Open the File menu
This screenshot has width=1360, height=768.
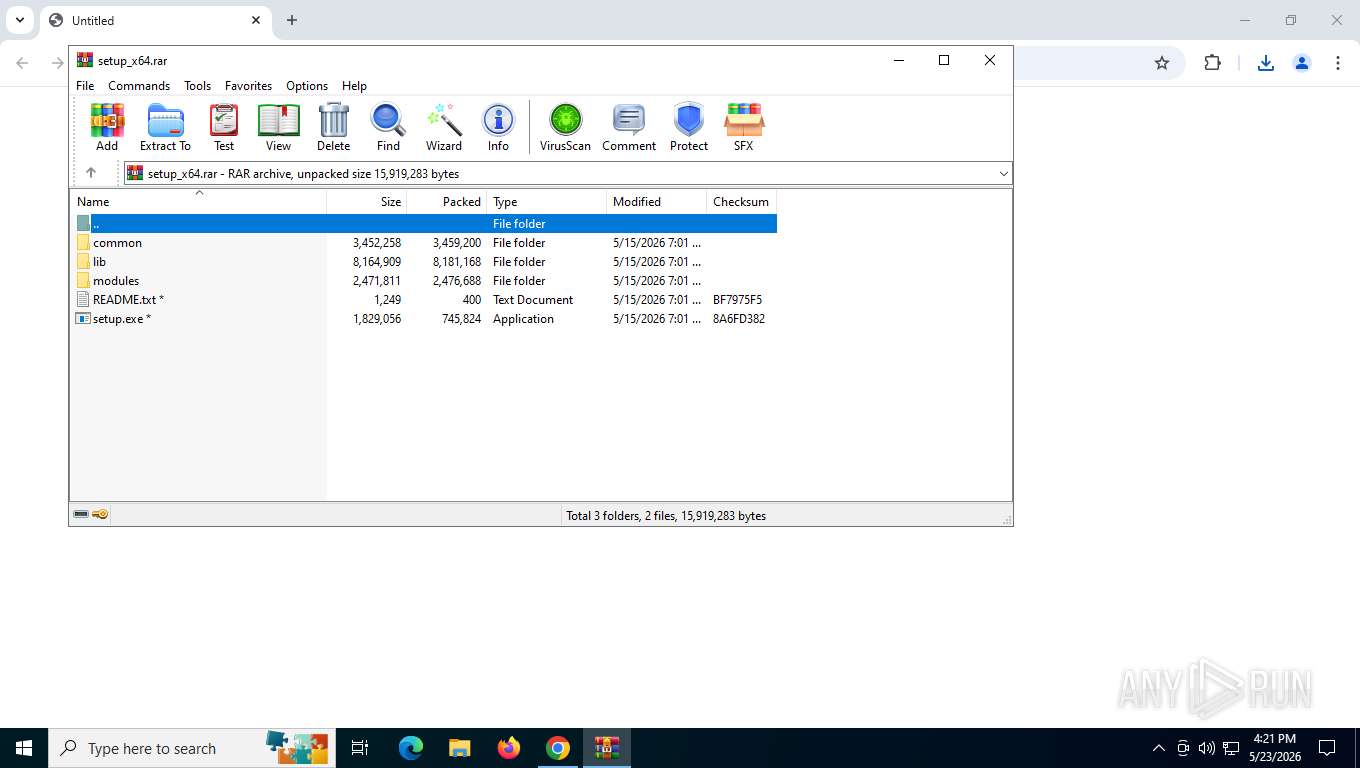85,86
